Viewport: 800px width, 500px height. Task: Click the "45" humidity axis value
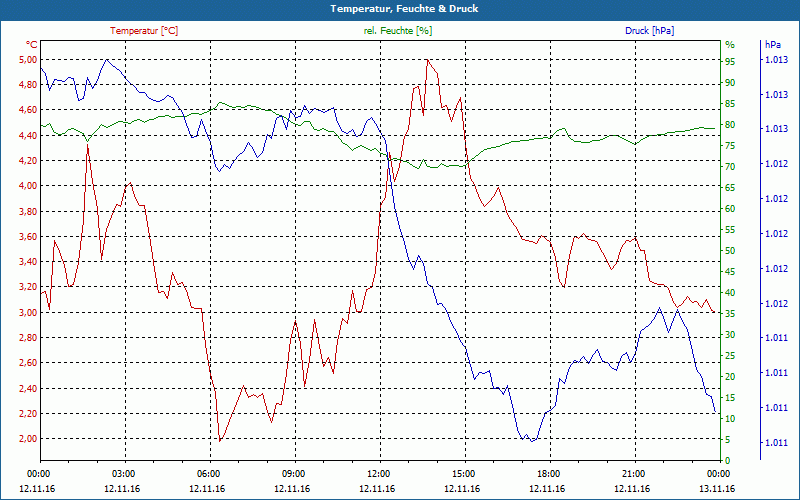pyautogui.click(x=730, y=272)
